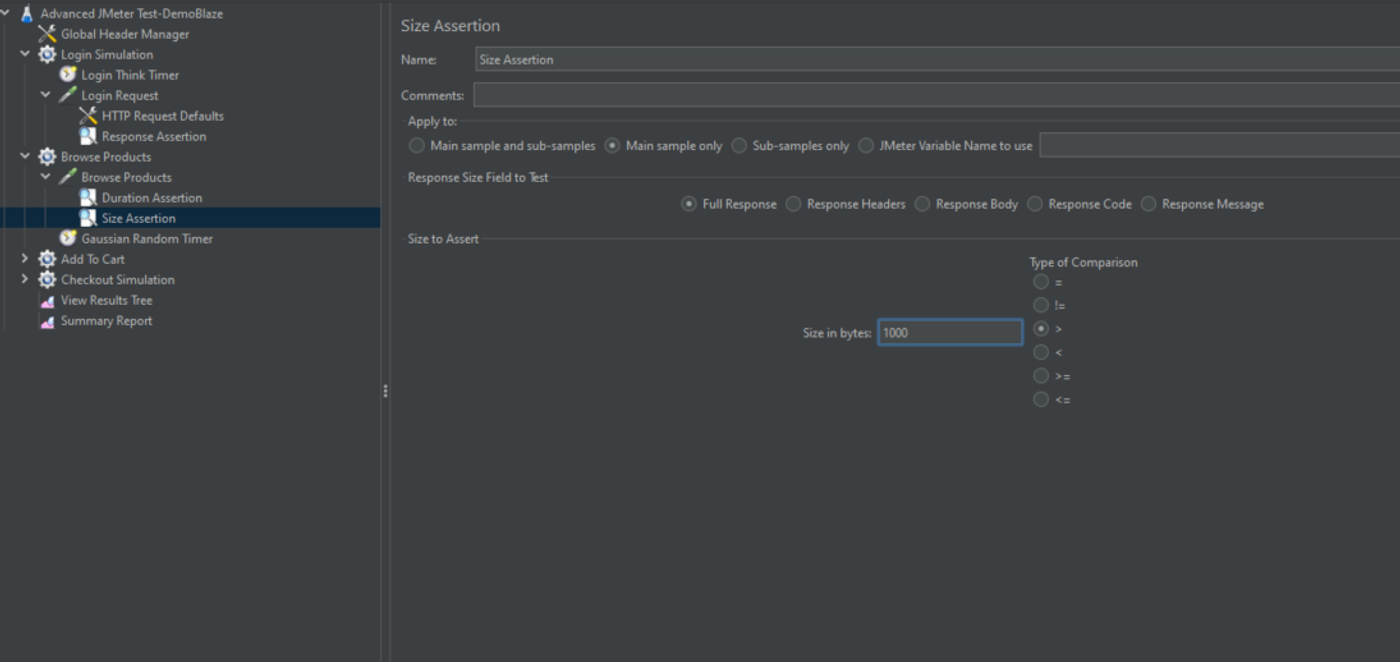Expand the Checkout Simulation thread group
This screenshot has width=1400, height=662.
click(x=25, y=279)
